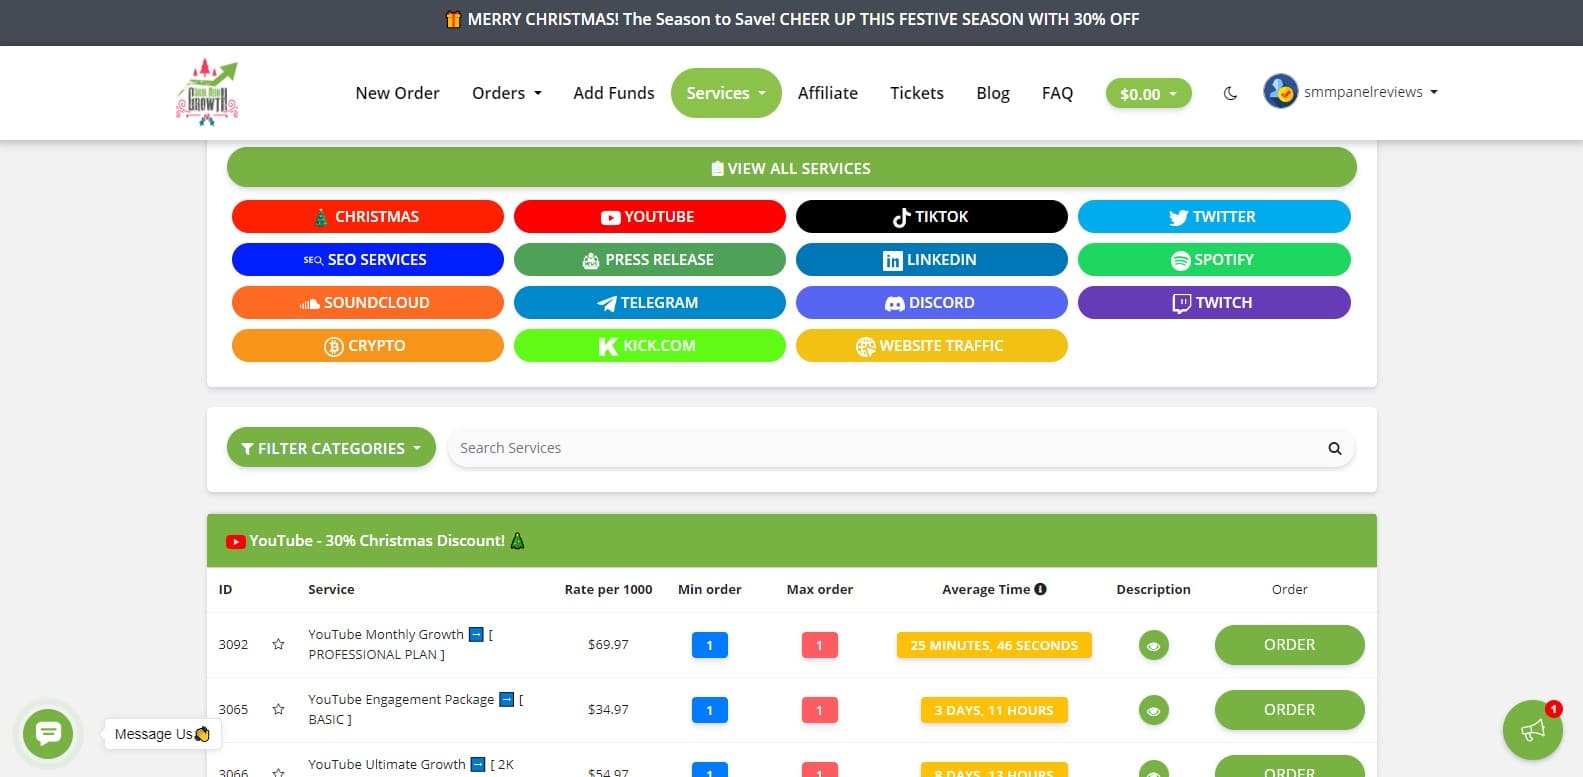Open the Message Us chat bubble

click(x=48, y=733)
